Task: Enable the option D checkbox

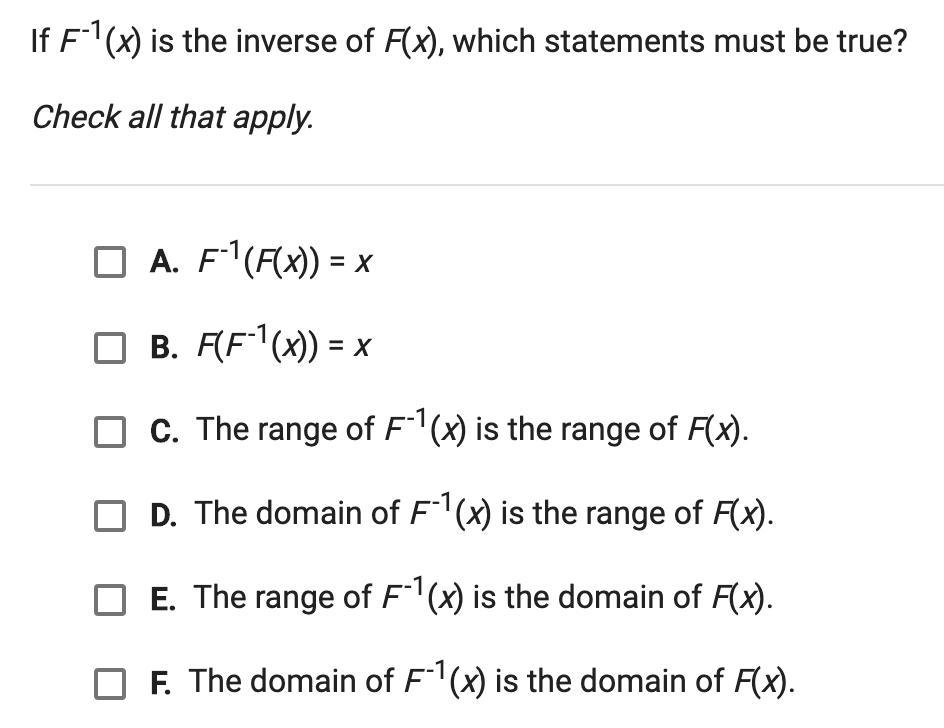Action: tap(110, 515)
